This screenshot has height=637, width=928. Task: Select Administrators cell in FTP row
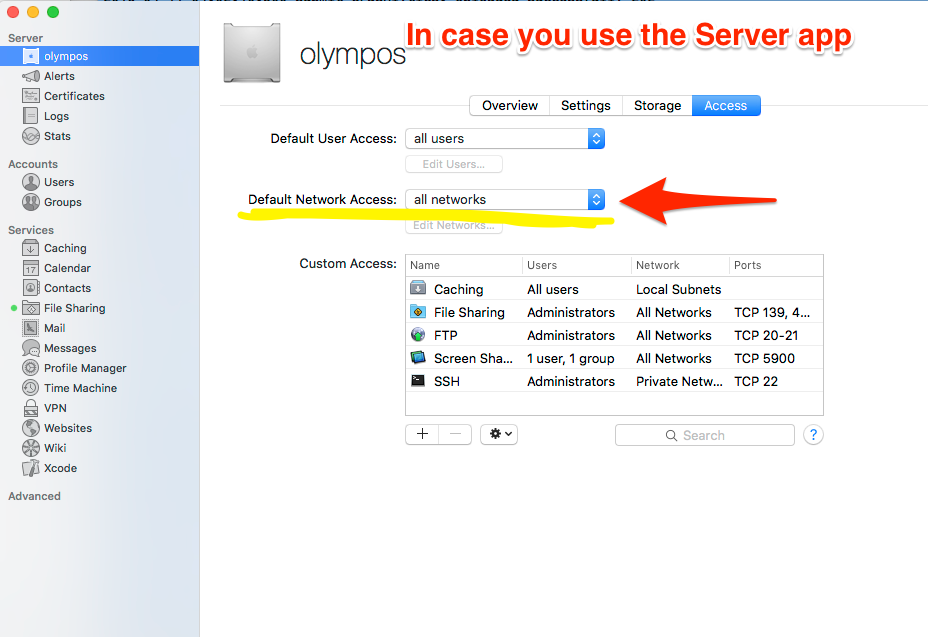(x=571, y=336)
